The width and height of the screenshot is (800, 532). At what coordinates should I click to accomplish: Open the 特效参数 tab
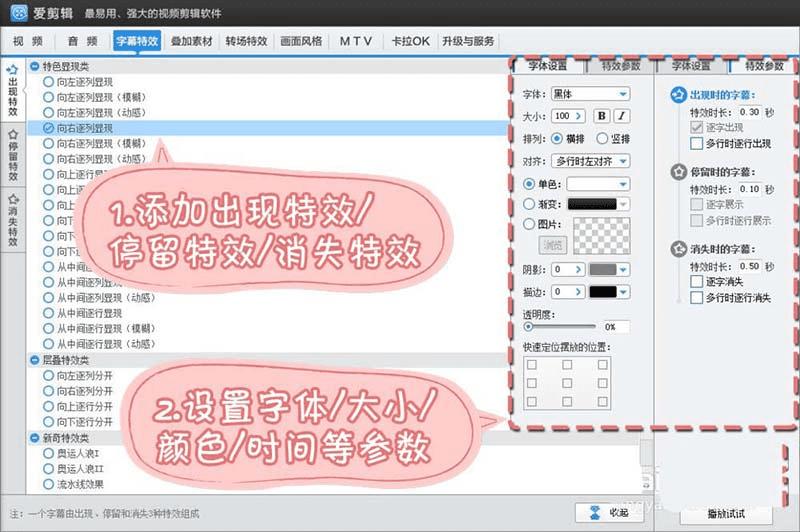620,66
